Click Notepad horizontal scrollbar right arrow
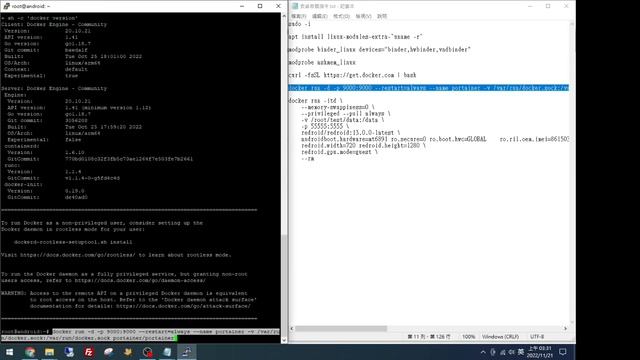Screen dimensions: 640x360 (565, 329)
